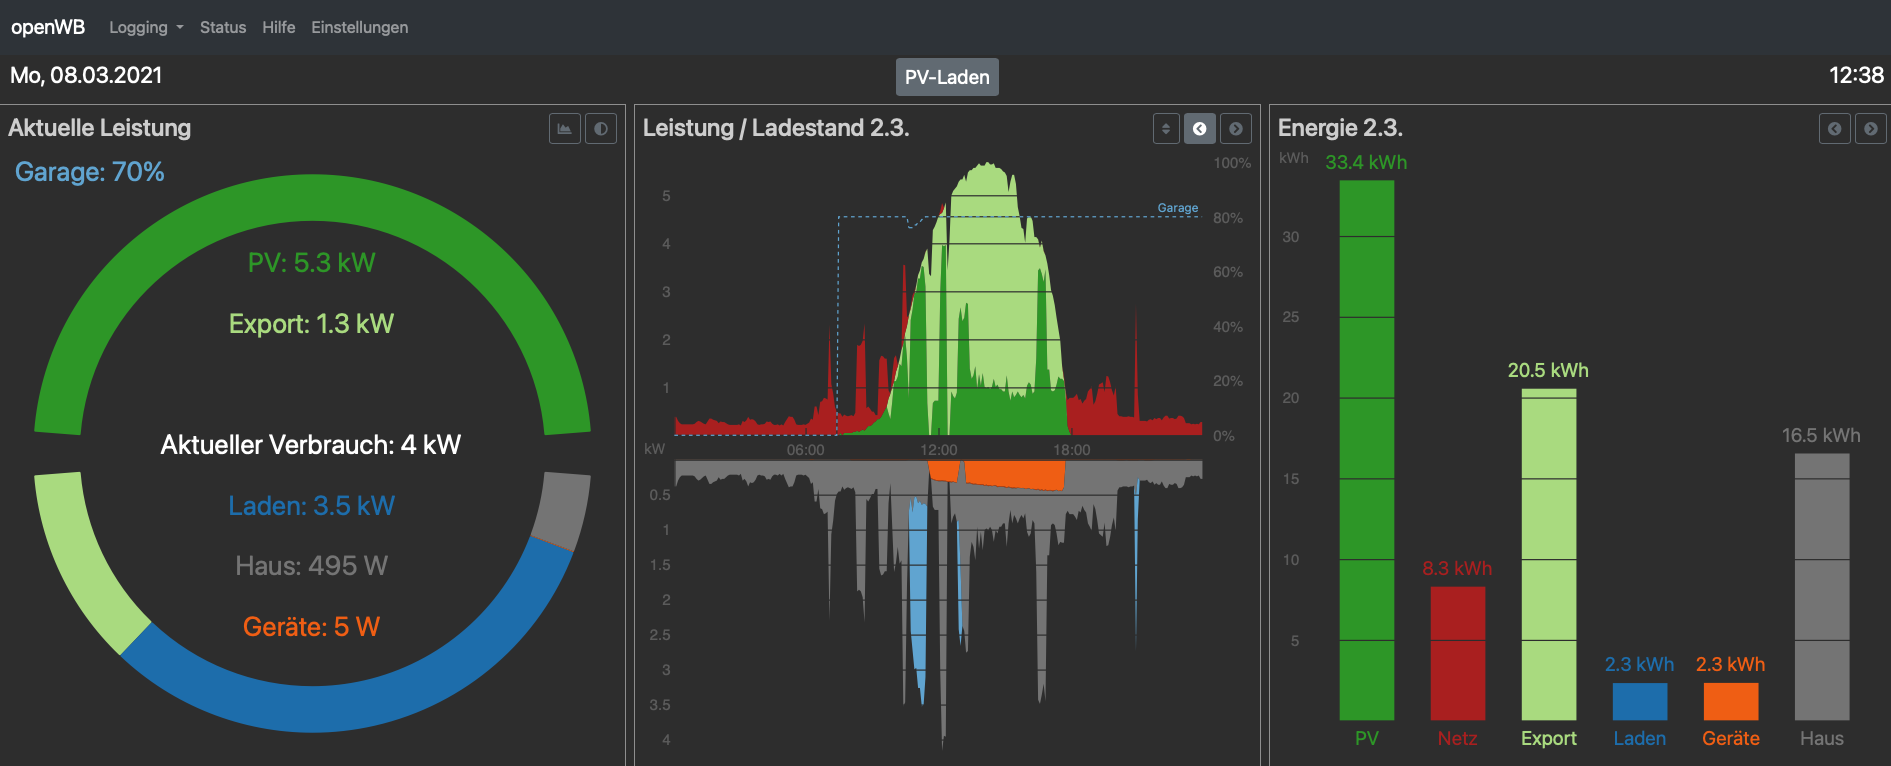Click the Garage: 70% charge level label
The height and width of the screenshot is (766, 1891).
[90, 172]
